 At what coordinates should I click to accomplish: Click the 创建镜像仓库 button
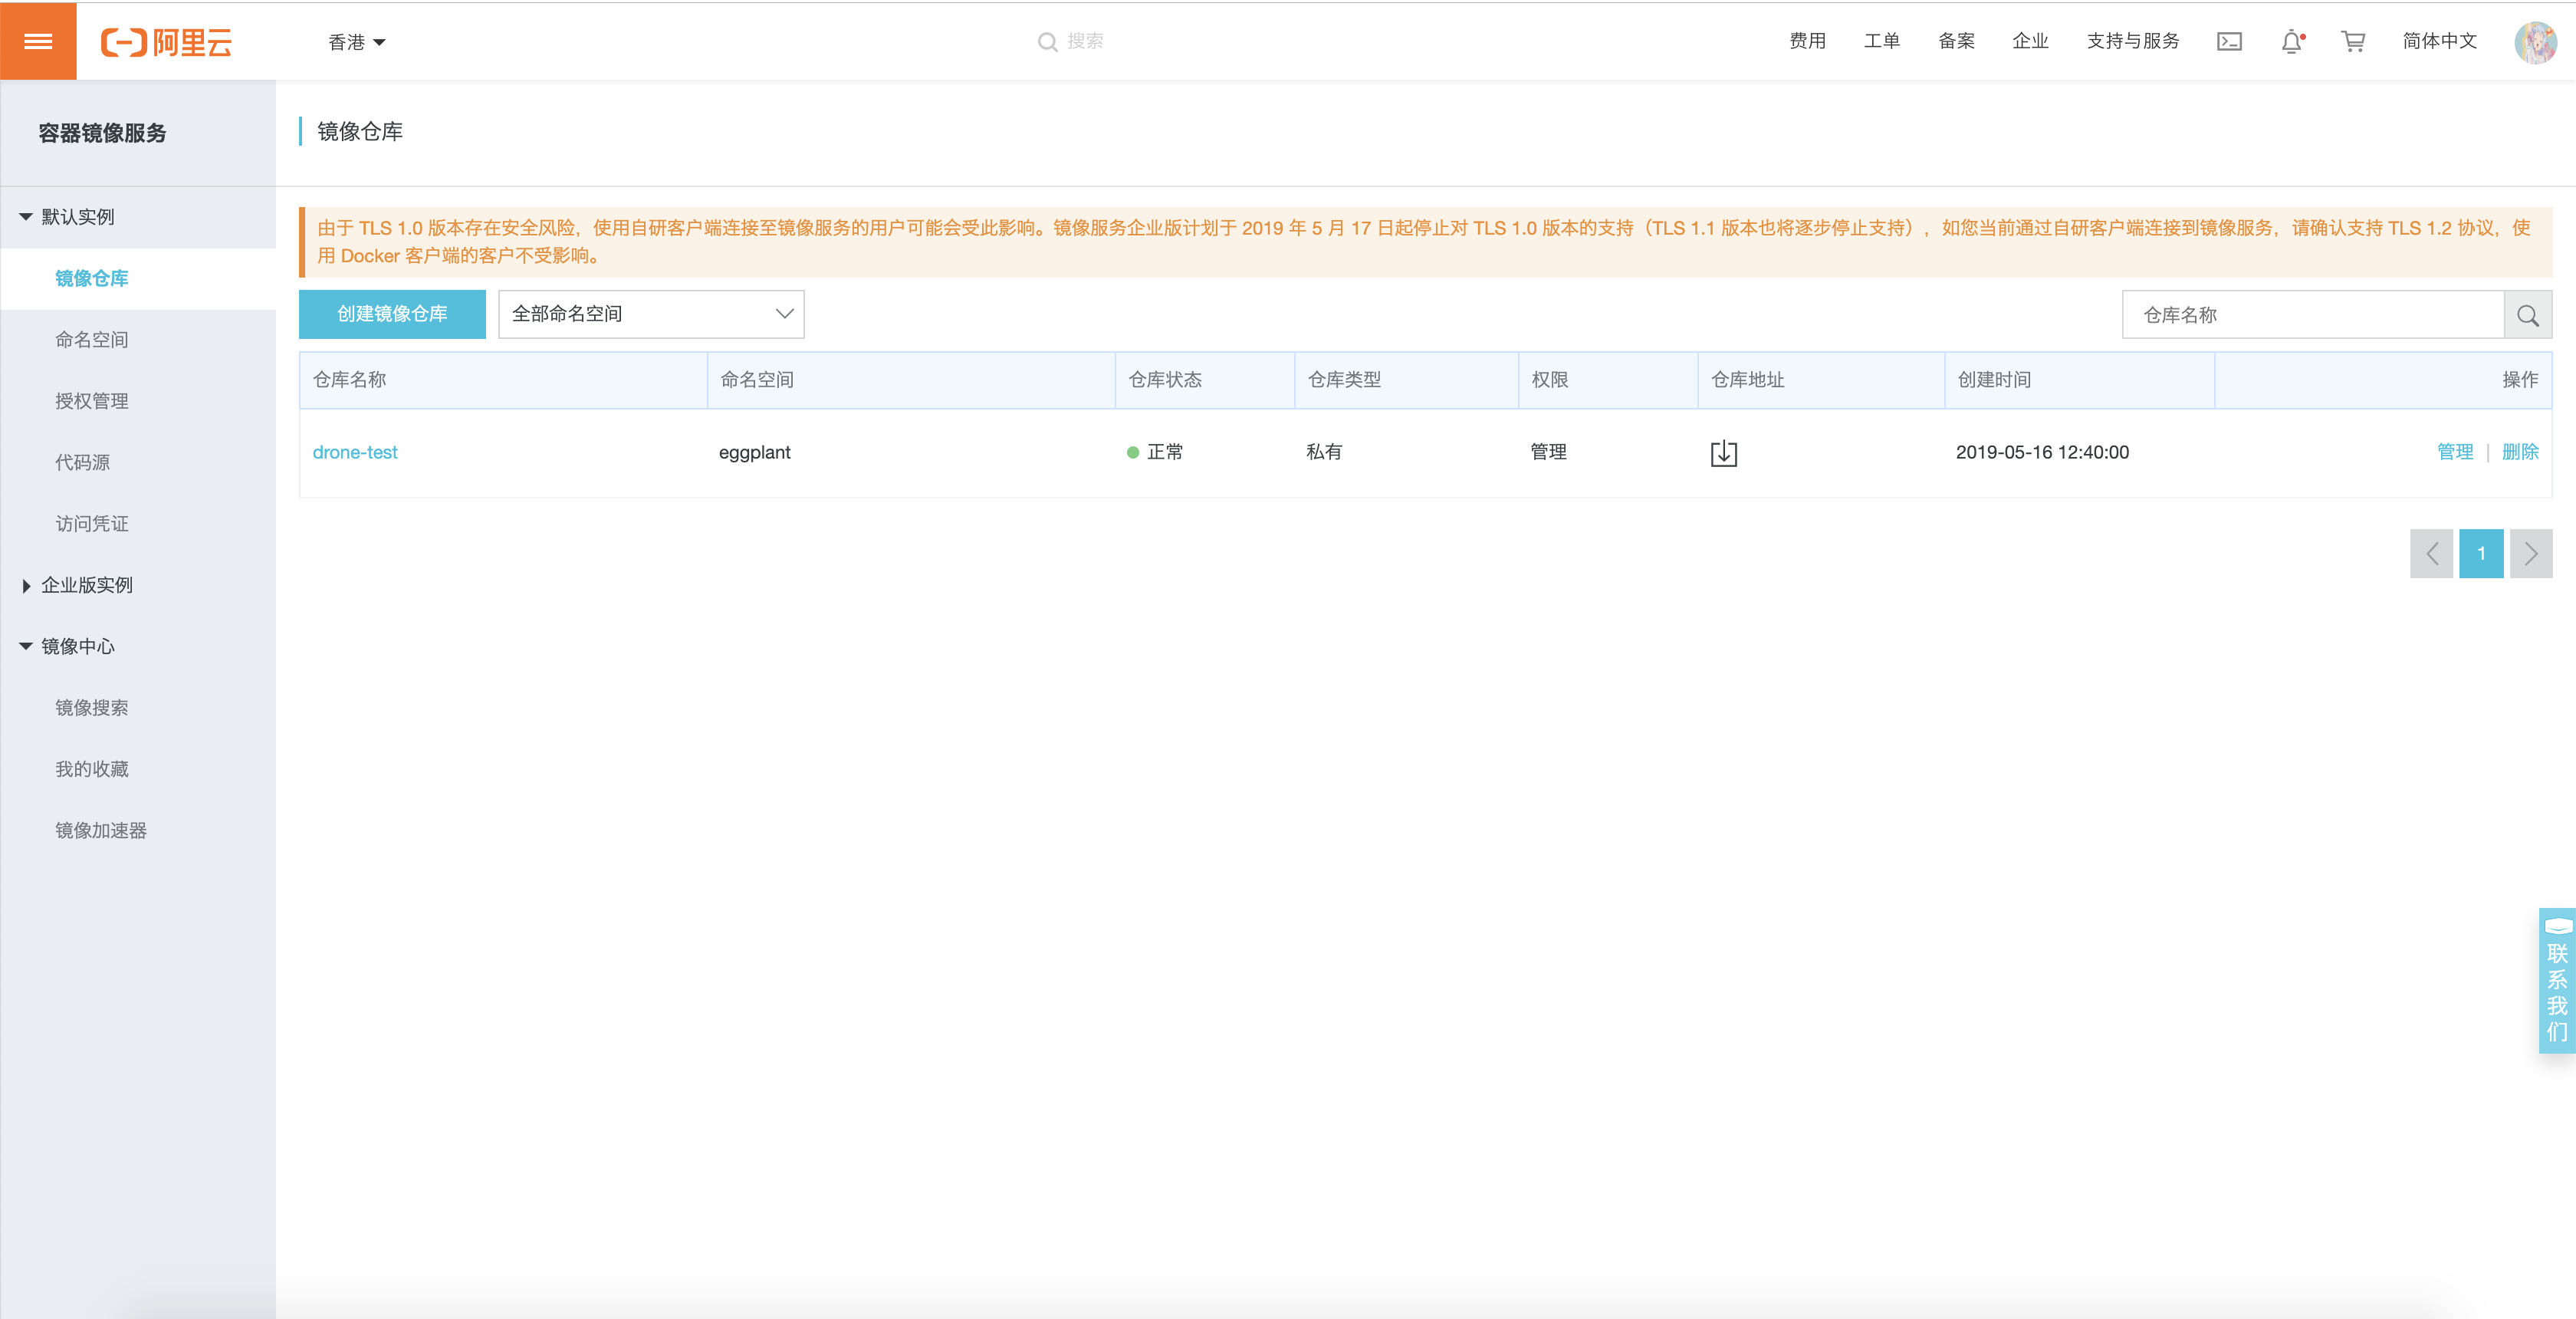pyautogui.click(x=392, y=314)
